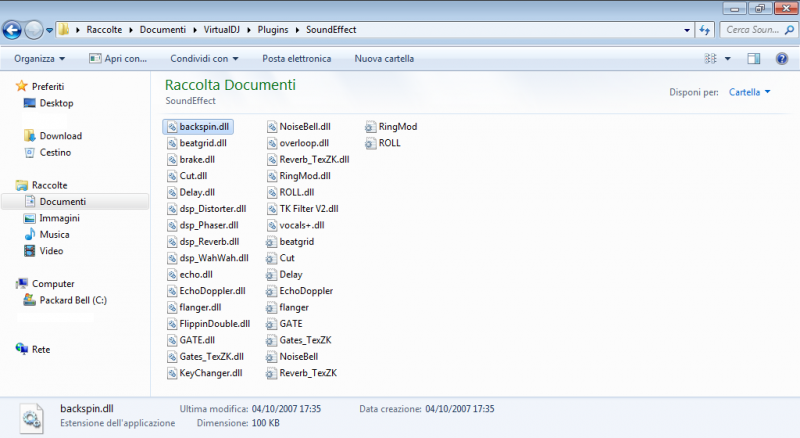
Task: Change view with the view icon
Action: coord(710,59)
